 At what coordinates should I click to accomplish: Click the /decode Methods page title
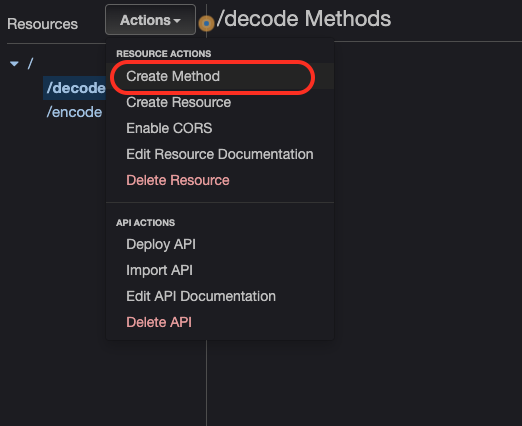point(304,18)
